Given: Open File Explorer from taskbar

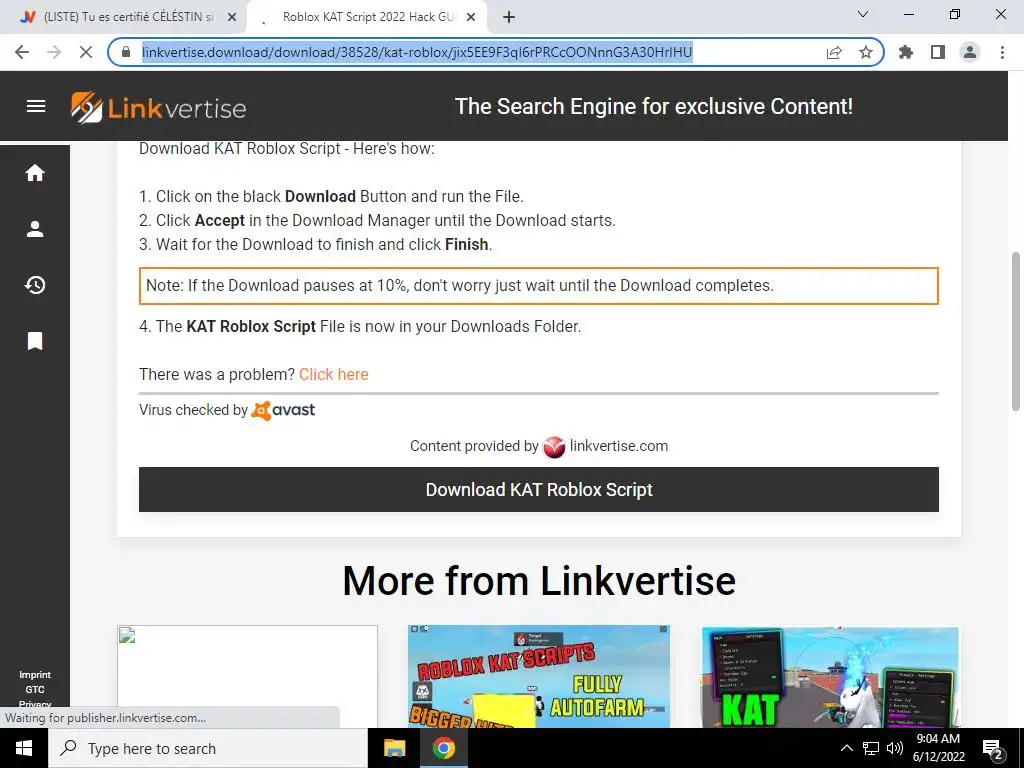Looking at the screenshot, I should click(394, 748).
